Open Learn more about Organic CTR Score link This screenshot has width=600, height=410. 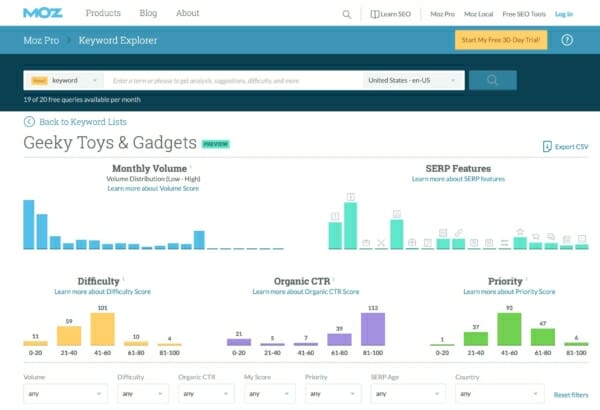[306, 292]
